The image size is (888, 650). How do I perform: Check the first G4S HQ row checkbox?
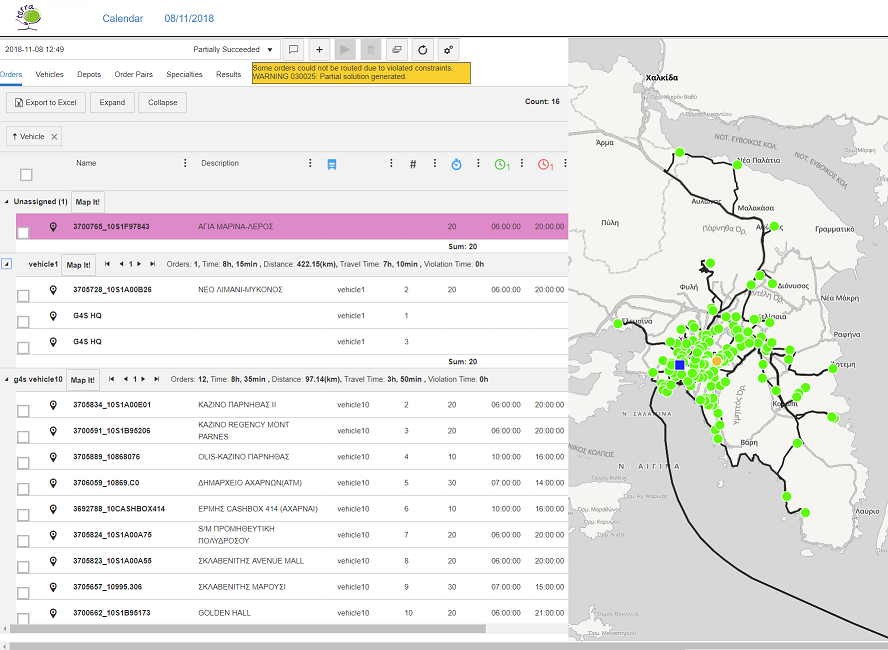[x=23, y=322]
